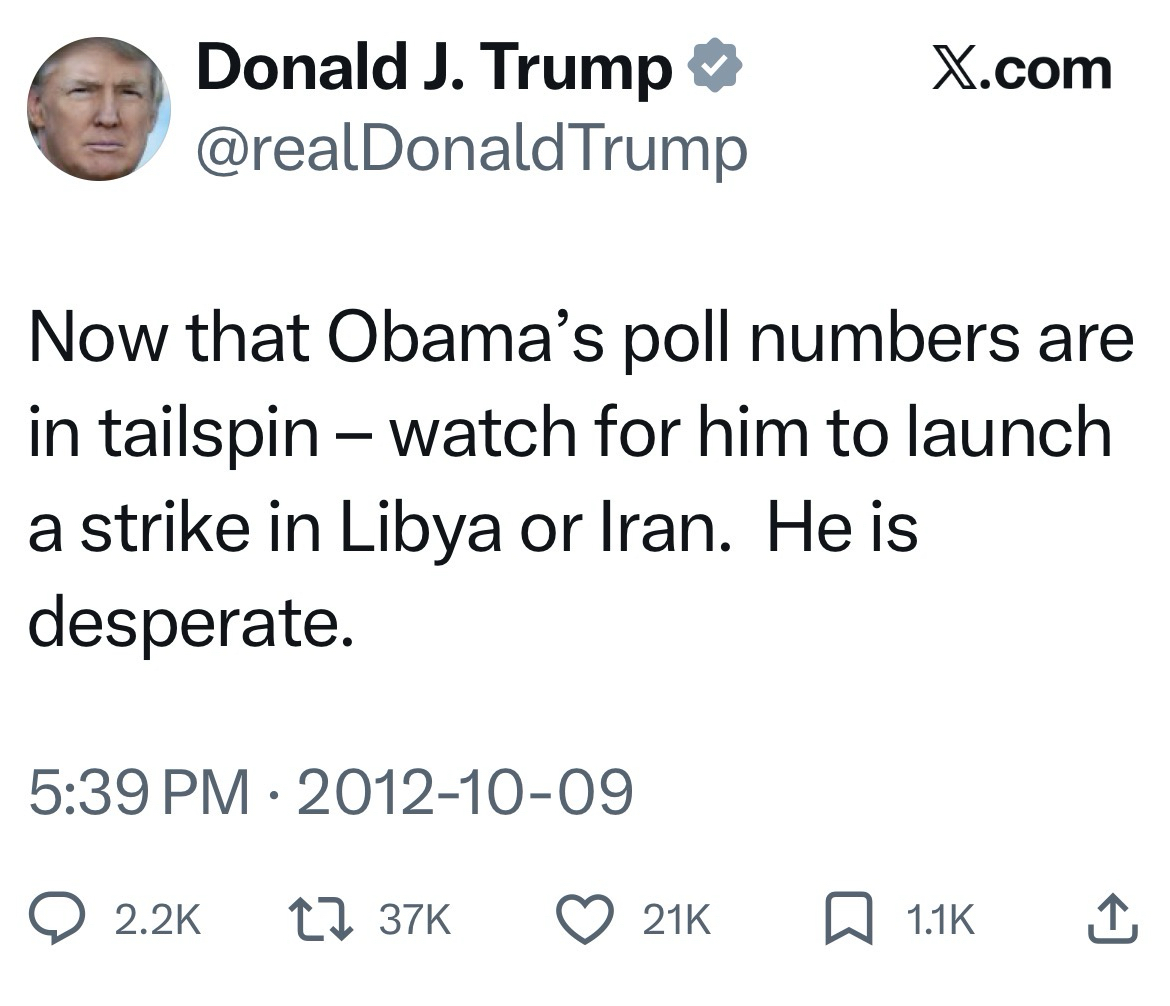This screenshot has height=1006, width=1170.
Task: Click the words "Libya or Iran" in the post
Action: click(x=532, y=527)
